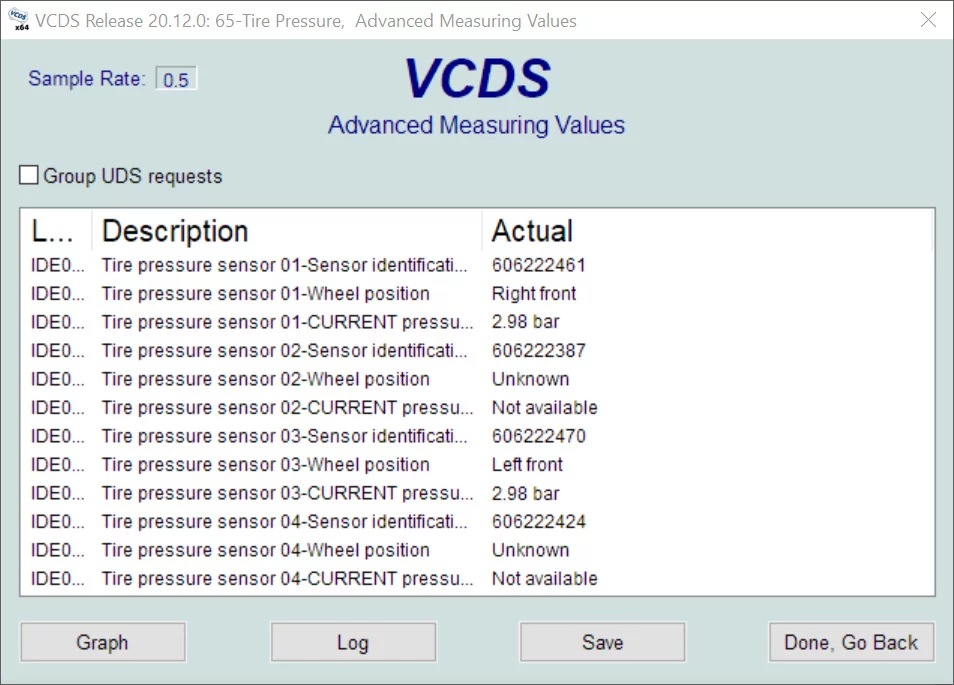Select sensor 02 CURRENT pressure row

coord(287,408)
